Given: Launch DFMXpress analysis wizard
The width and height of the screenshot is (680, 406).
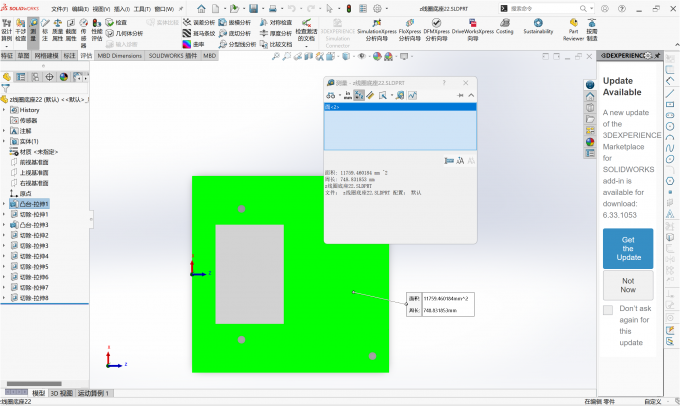Looking at the screenshot, I should tap(437, 30).
